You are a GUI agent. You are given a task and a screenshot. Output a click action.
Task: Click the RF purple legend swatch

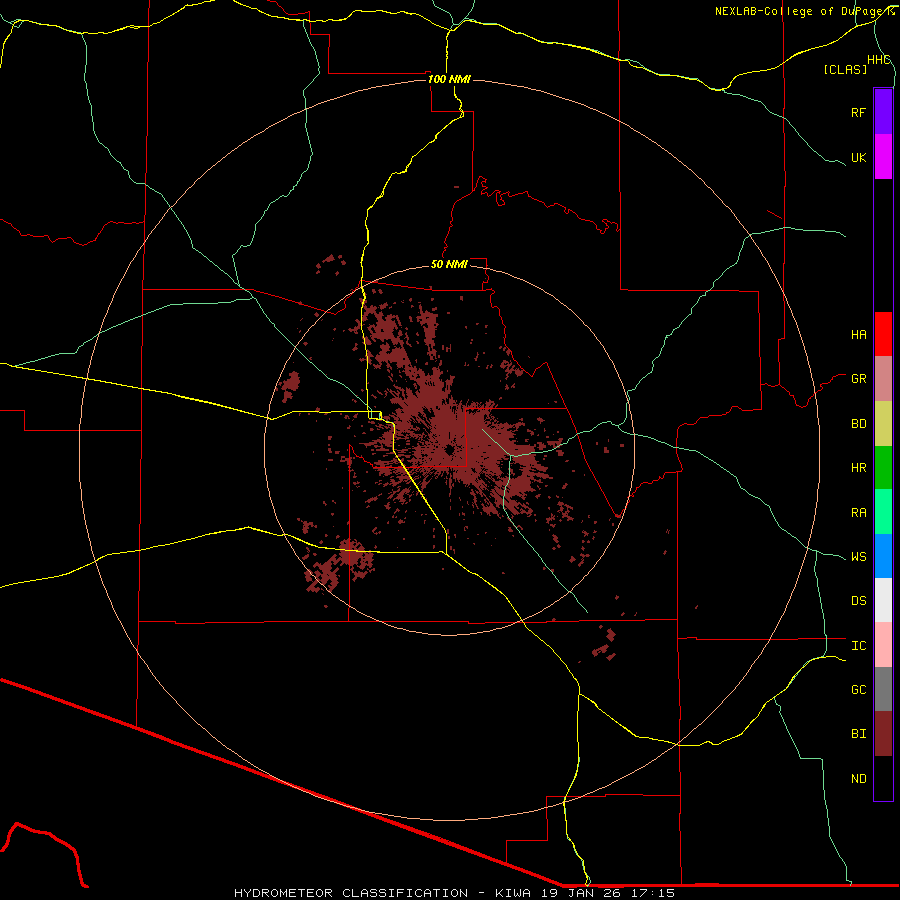pos(883,112)
